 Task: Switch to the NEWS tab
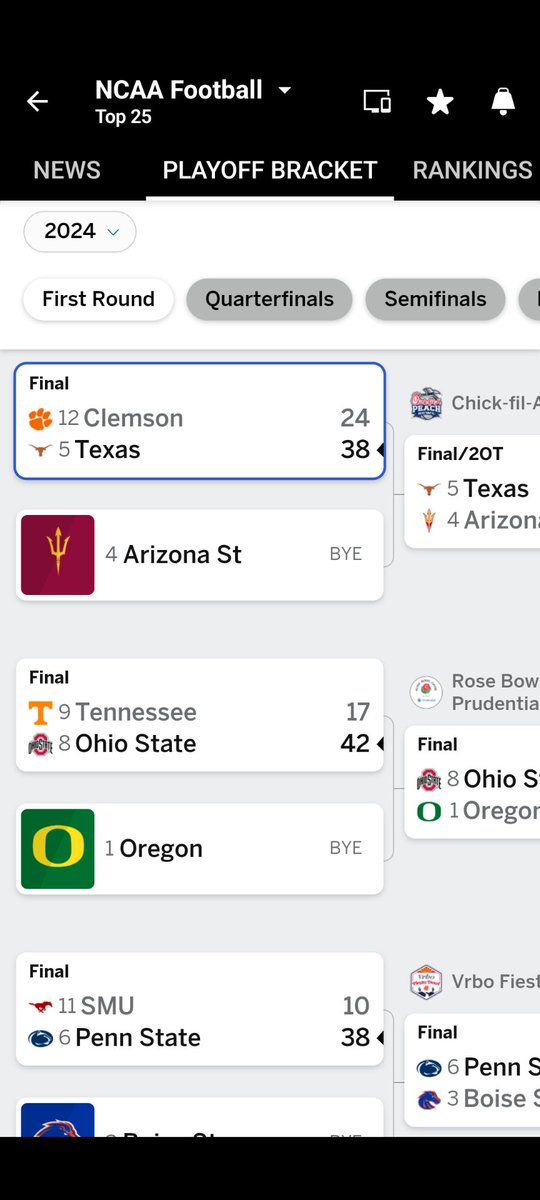(67, 170)
